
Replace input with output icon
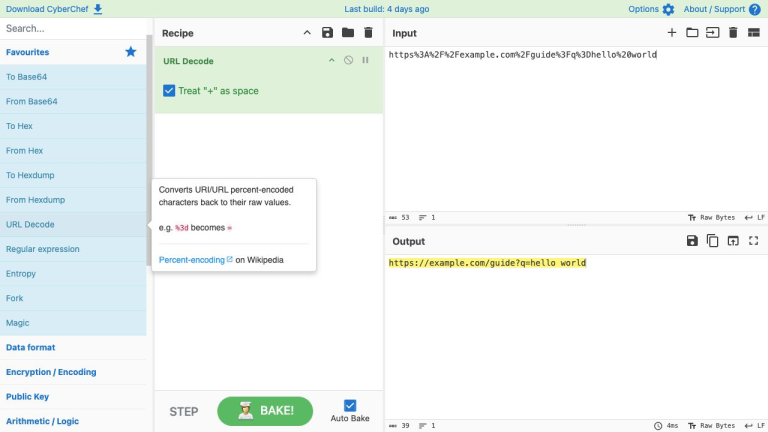pyautogui.click(x=733, y=240)
